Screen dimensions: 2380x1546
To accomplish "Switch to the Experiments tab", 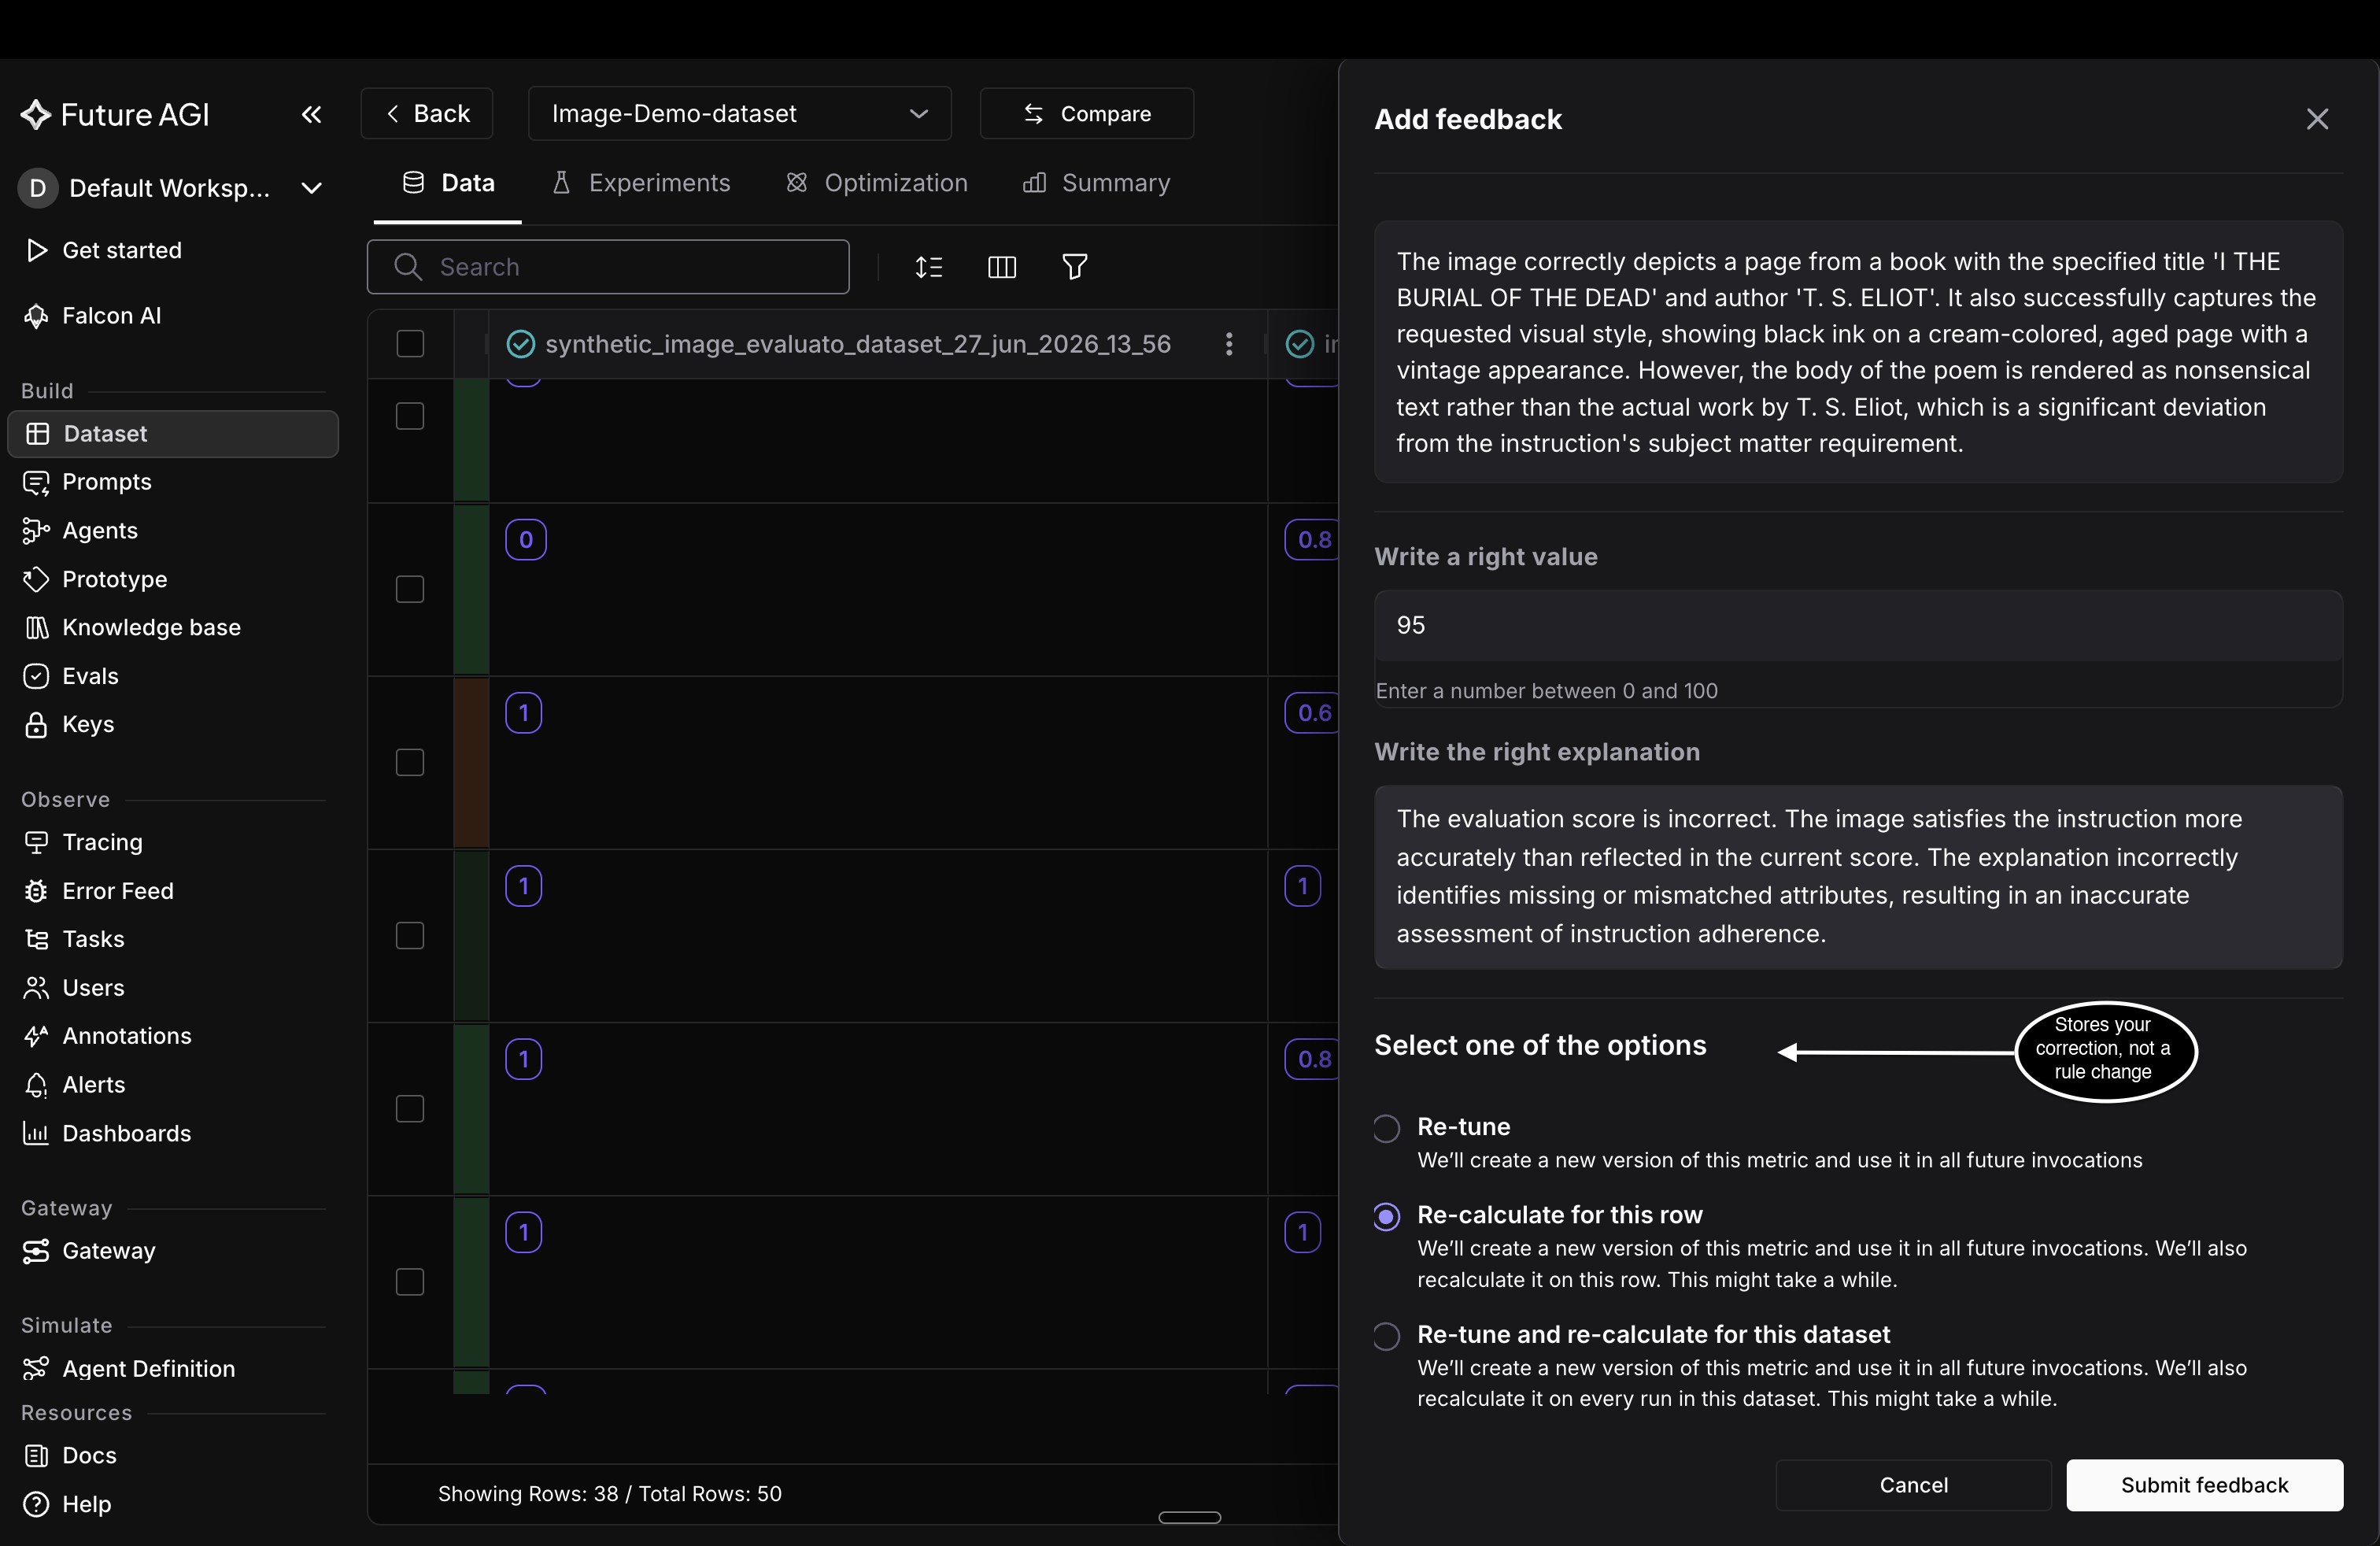I will 641,183.
